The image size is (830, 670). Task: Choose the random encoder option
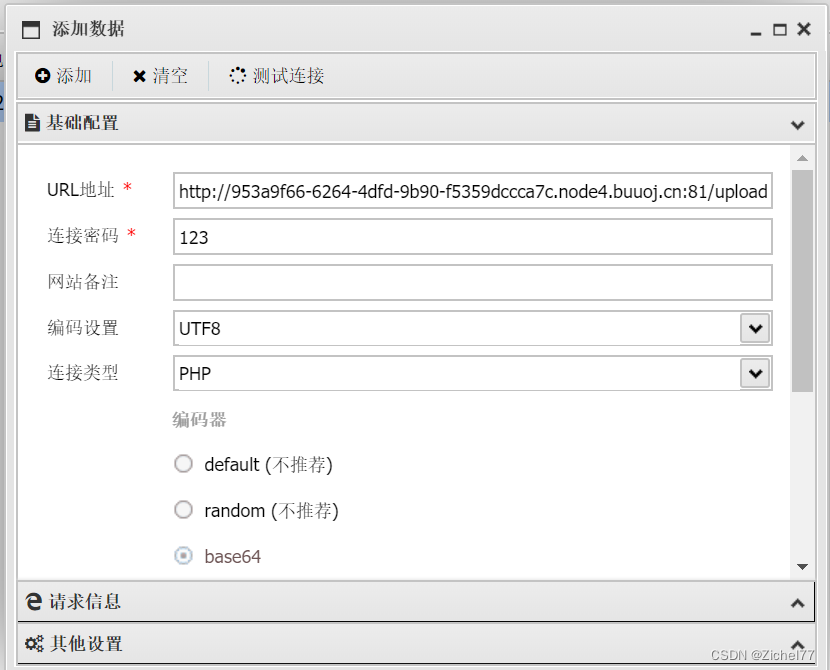(183, 510)
